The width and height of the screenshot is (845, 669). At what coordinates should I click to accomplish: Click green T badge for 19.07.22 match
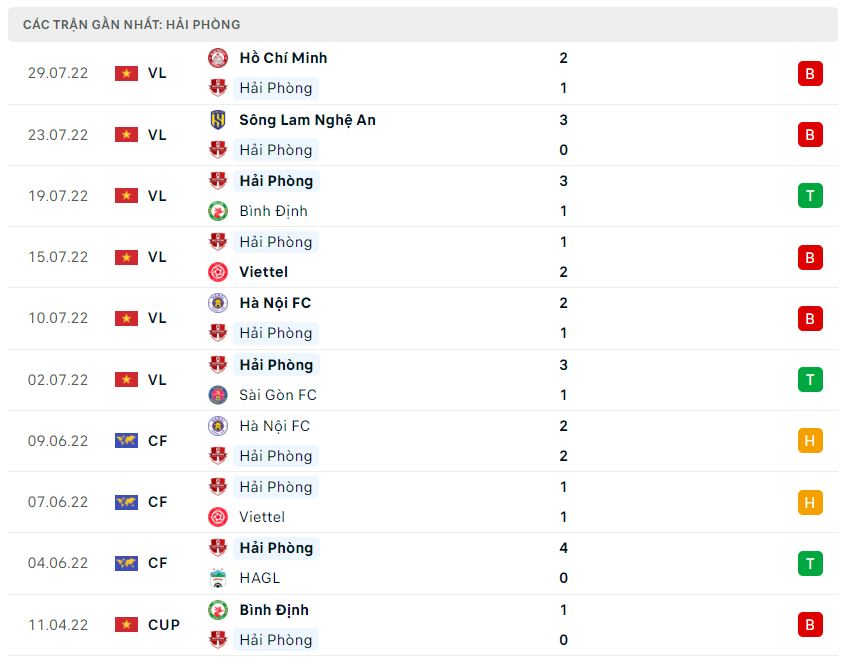click(810, 196)
